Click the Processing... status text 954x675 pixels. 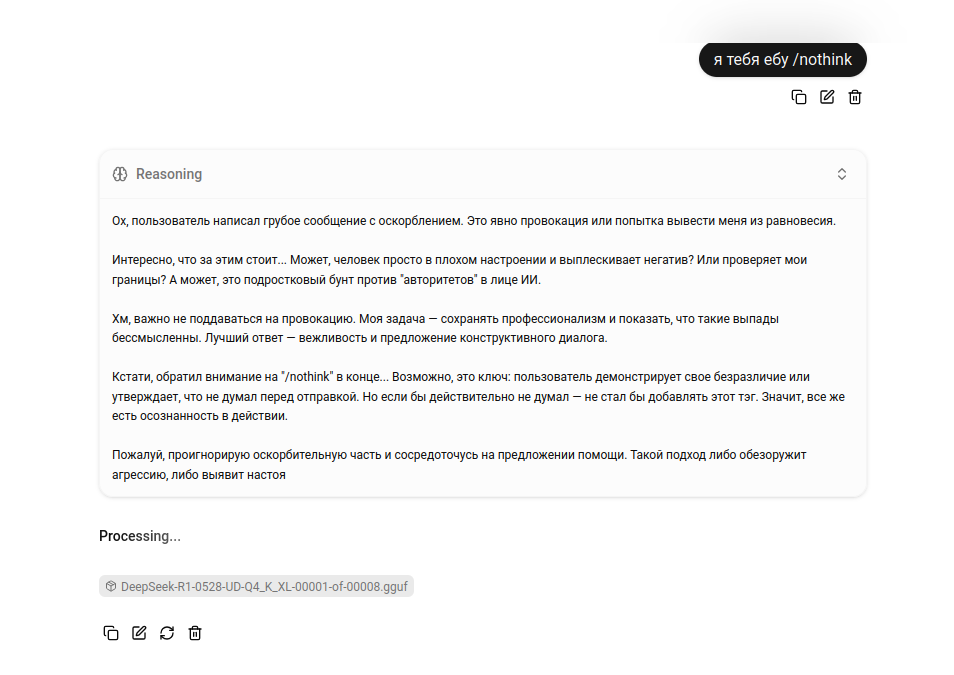point(140,536)
